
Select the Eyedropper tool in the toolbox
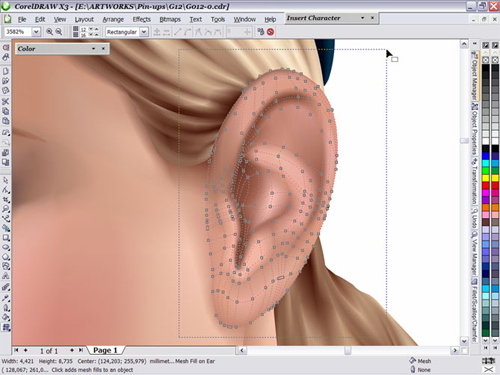pyautogui.click(x=6, y=298)
